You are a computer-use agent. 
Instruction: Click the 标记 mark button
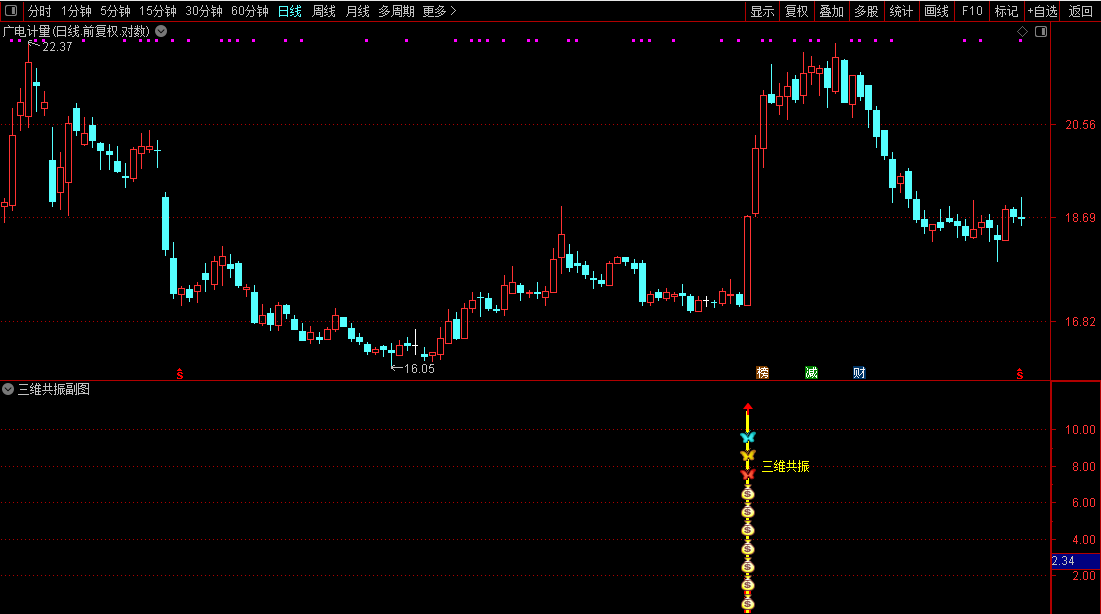point(1006,11)
